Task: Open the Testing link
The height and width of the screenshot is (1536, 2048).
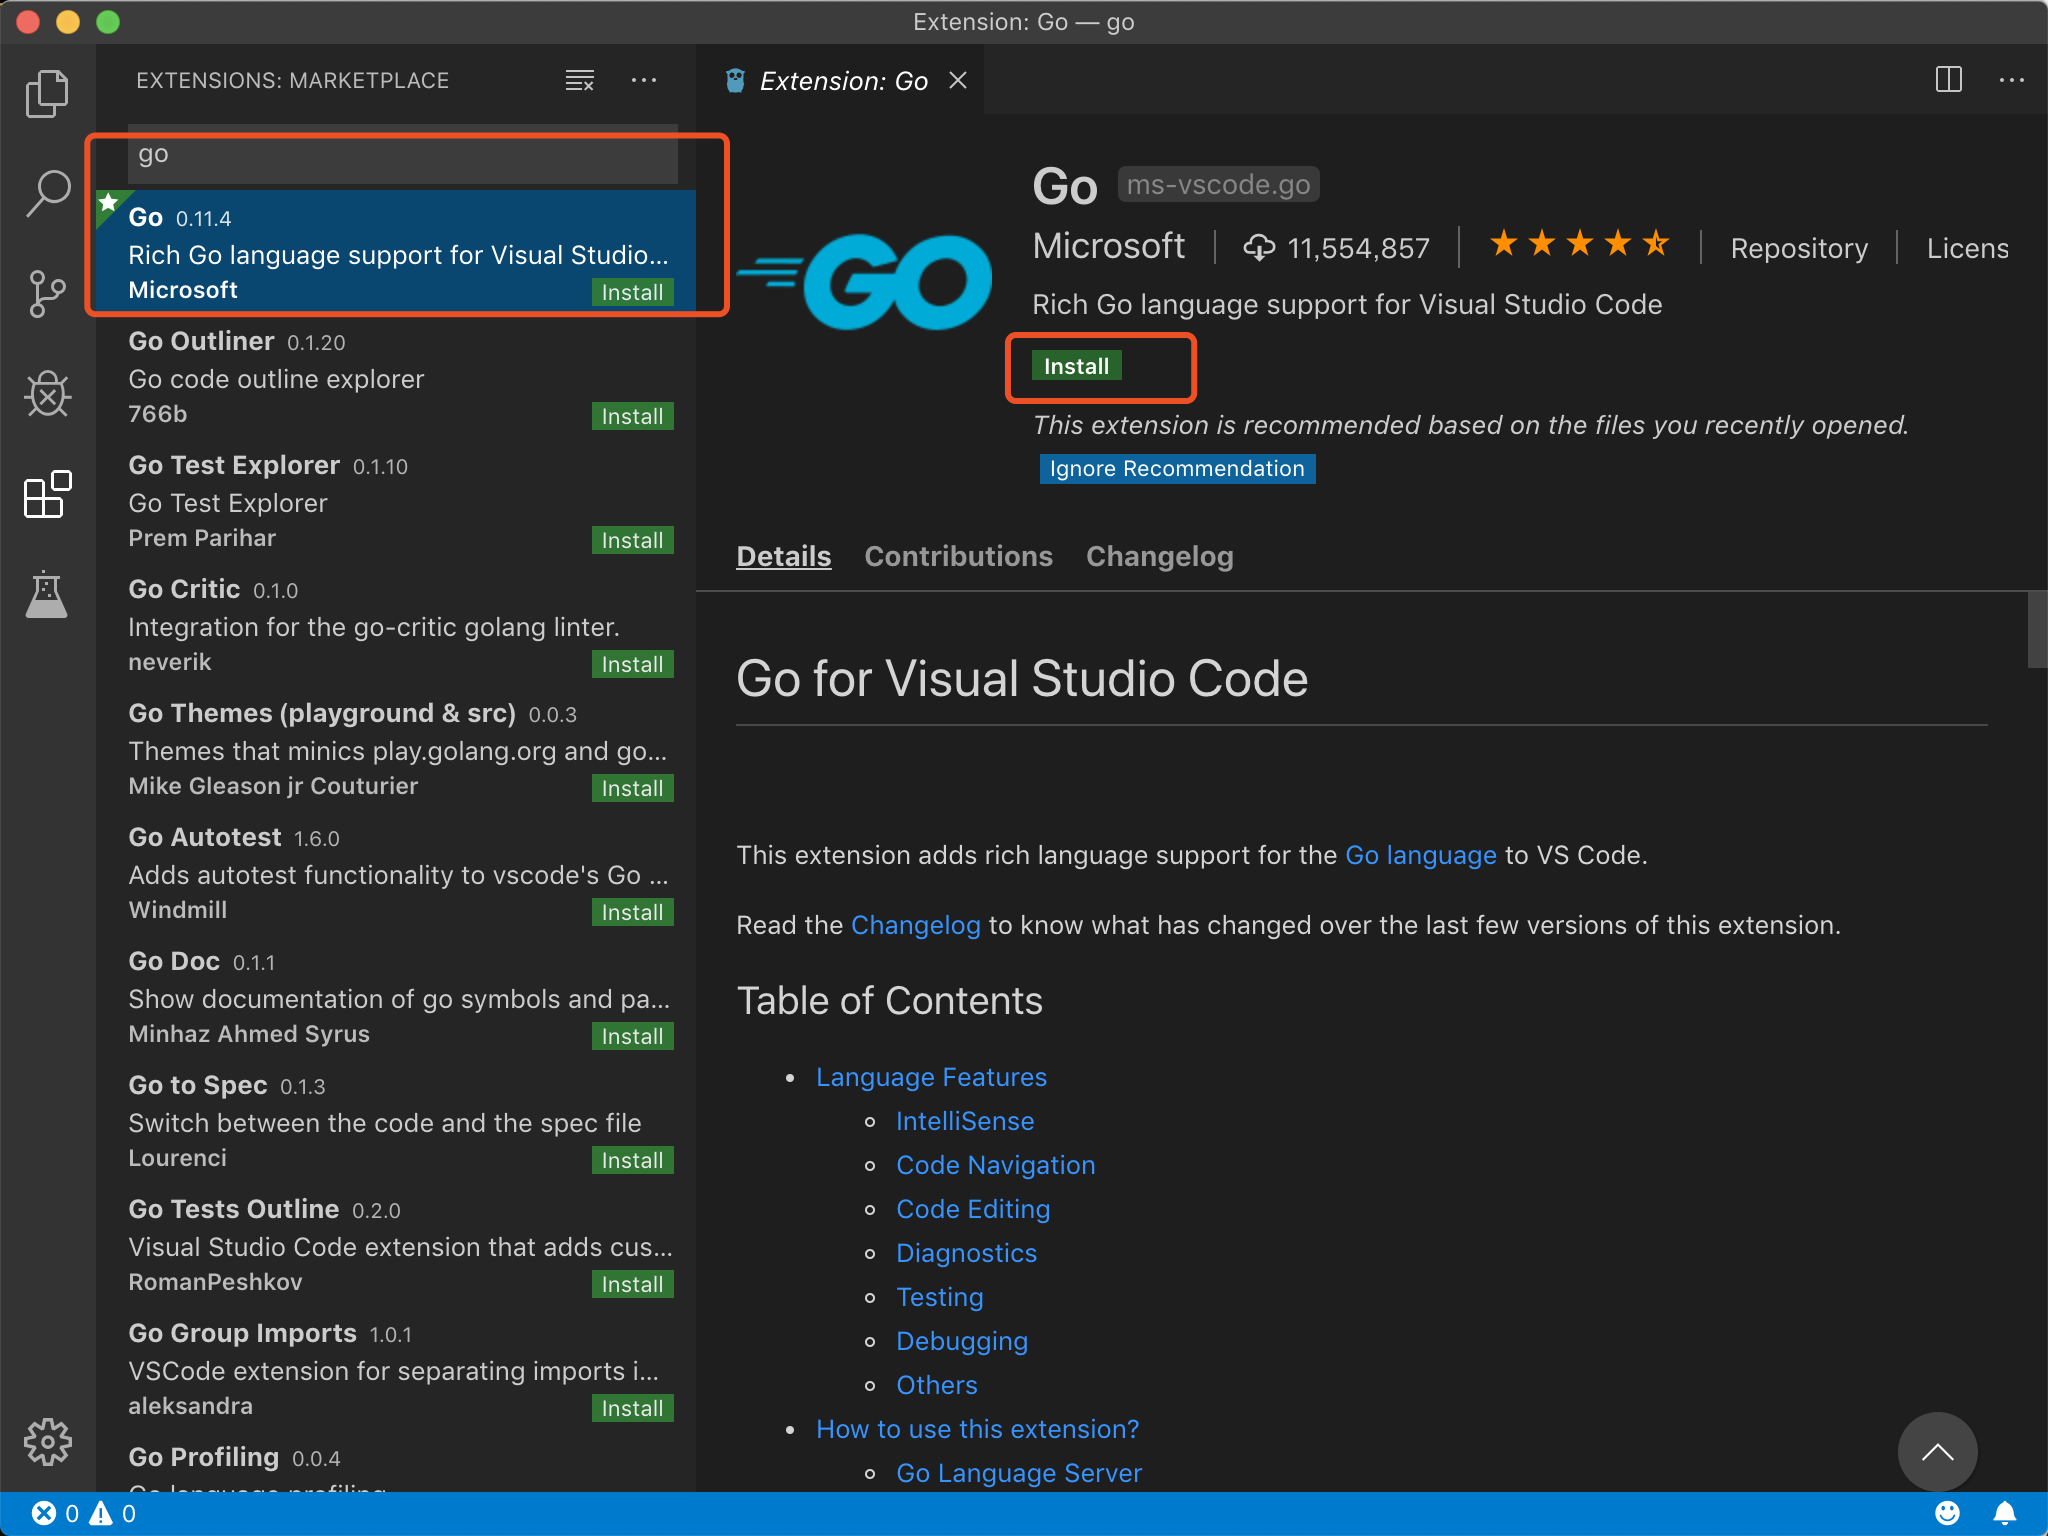Action: [940, 1297]
